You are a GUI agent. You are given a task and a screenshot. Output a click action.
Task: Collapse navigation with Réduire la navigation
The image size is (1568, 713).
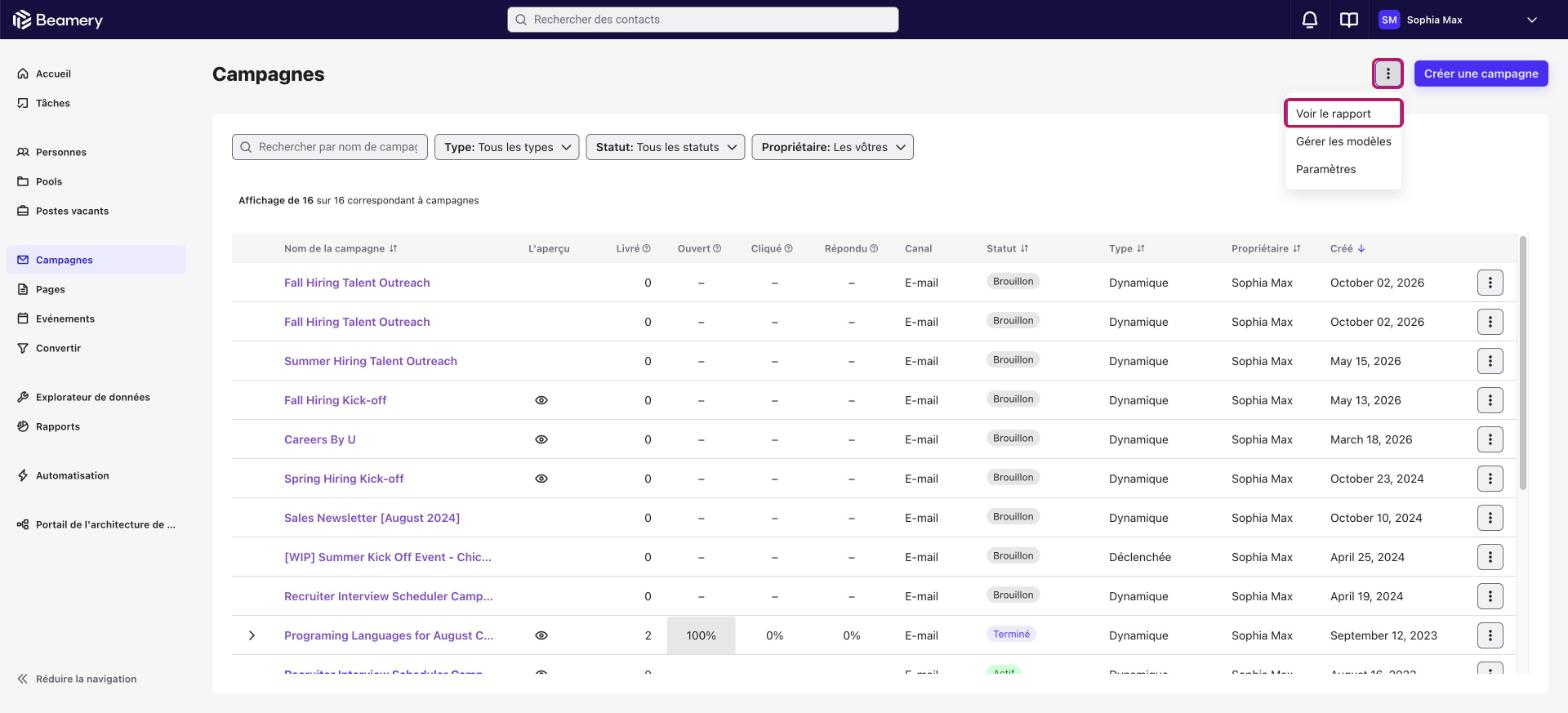tap(77, 679)
